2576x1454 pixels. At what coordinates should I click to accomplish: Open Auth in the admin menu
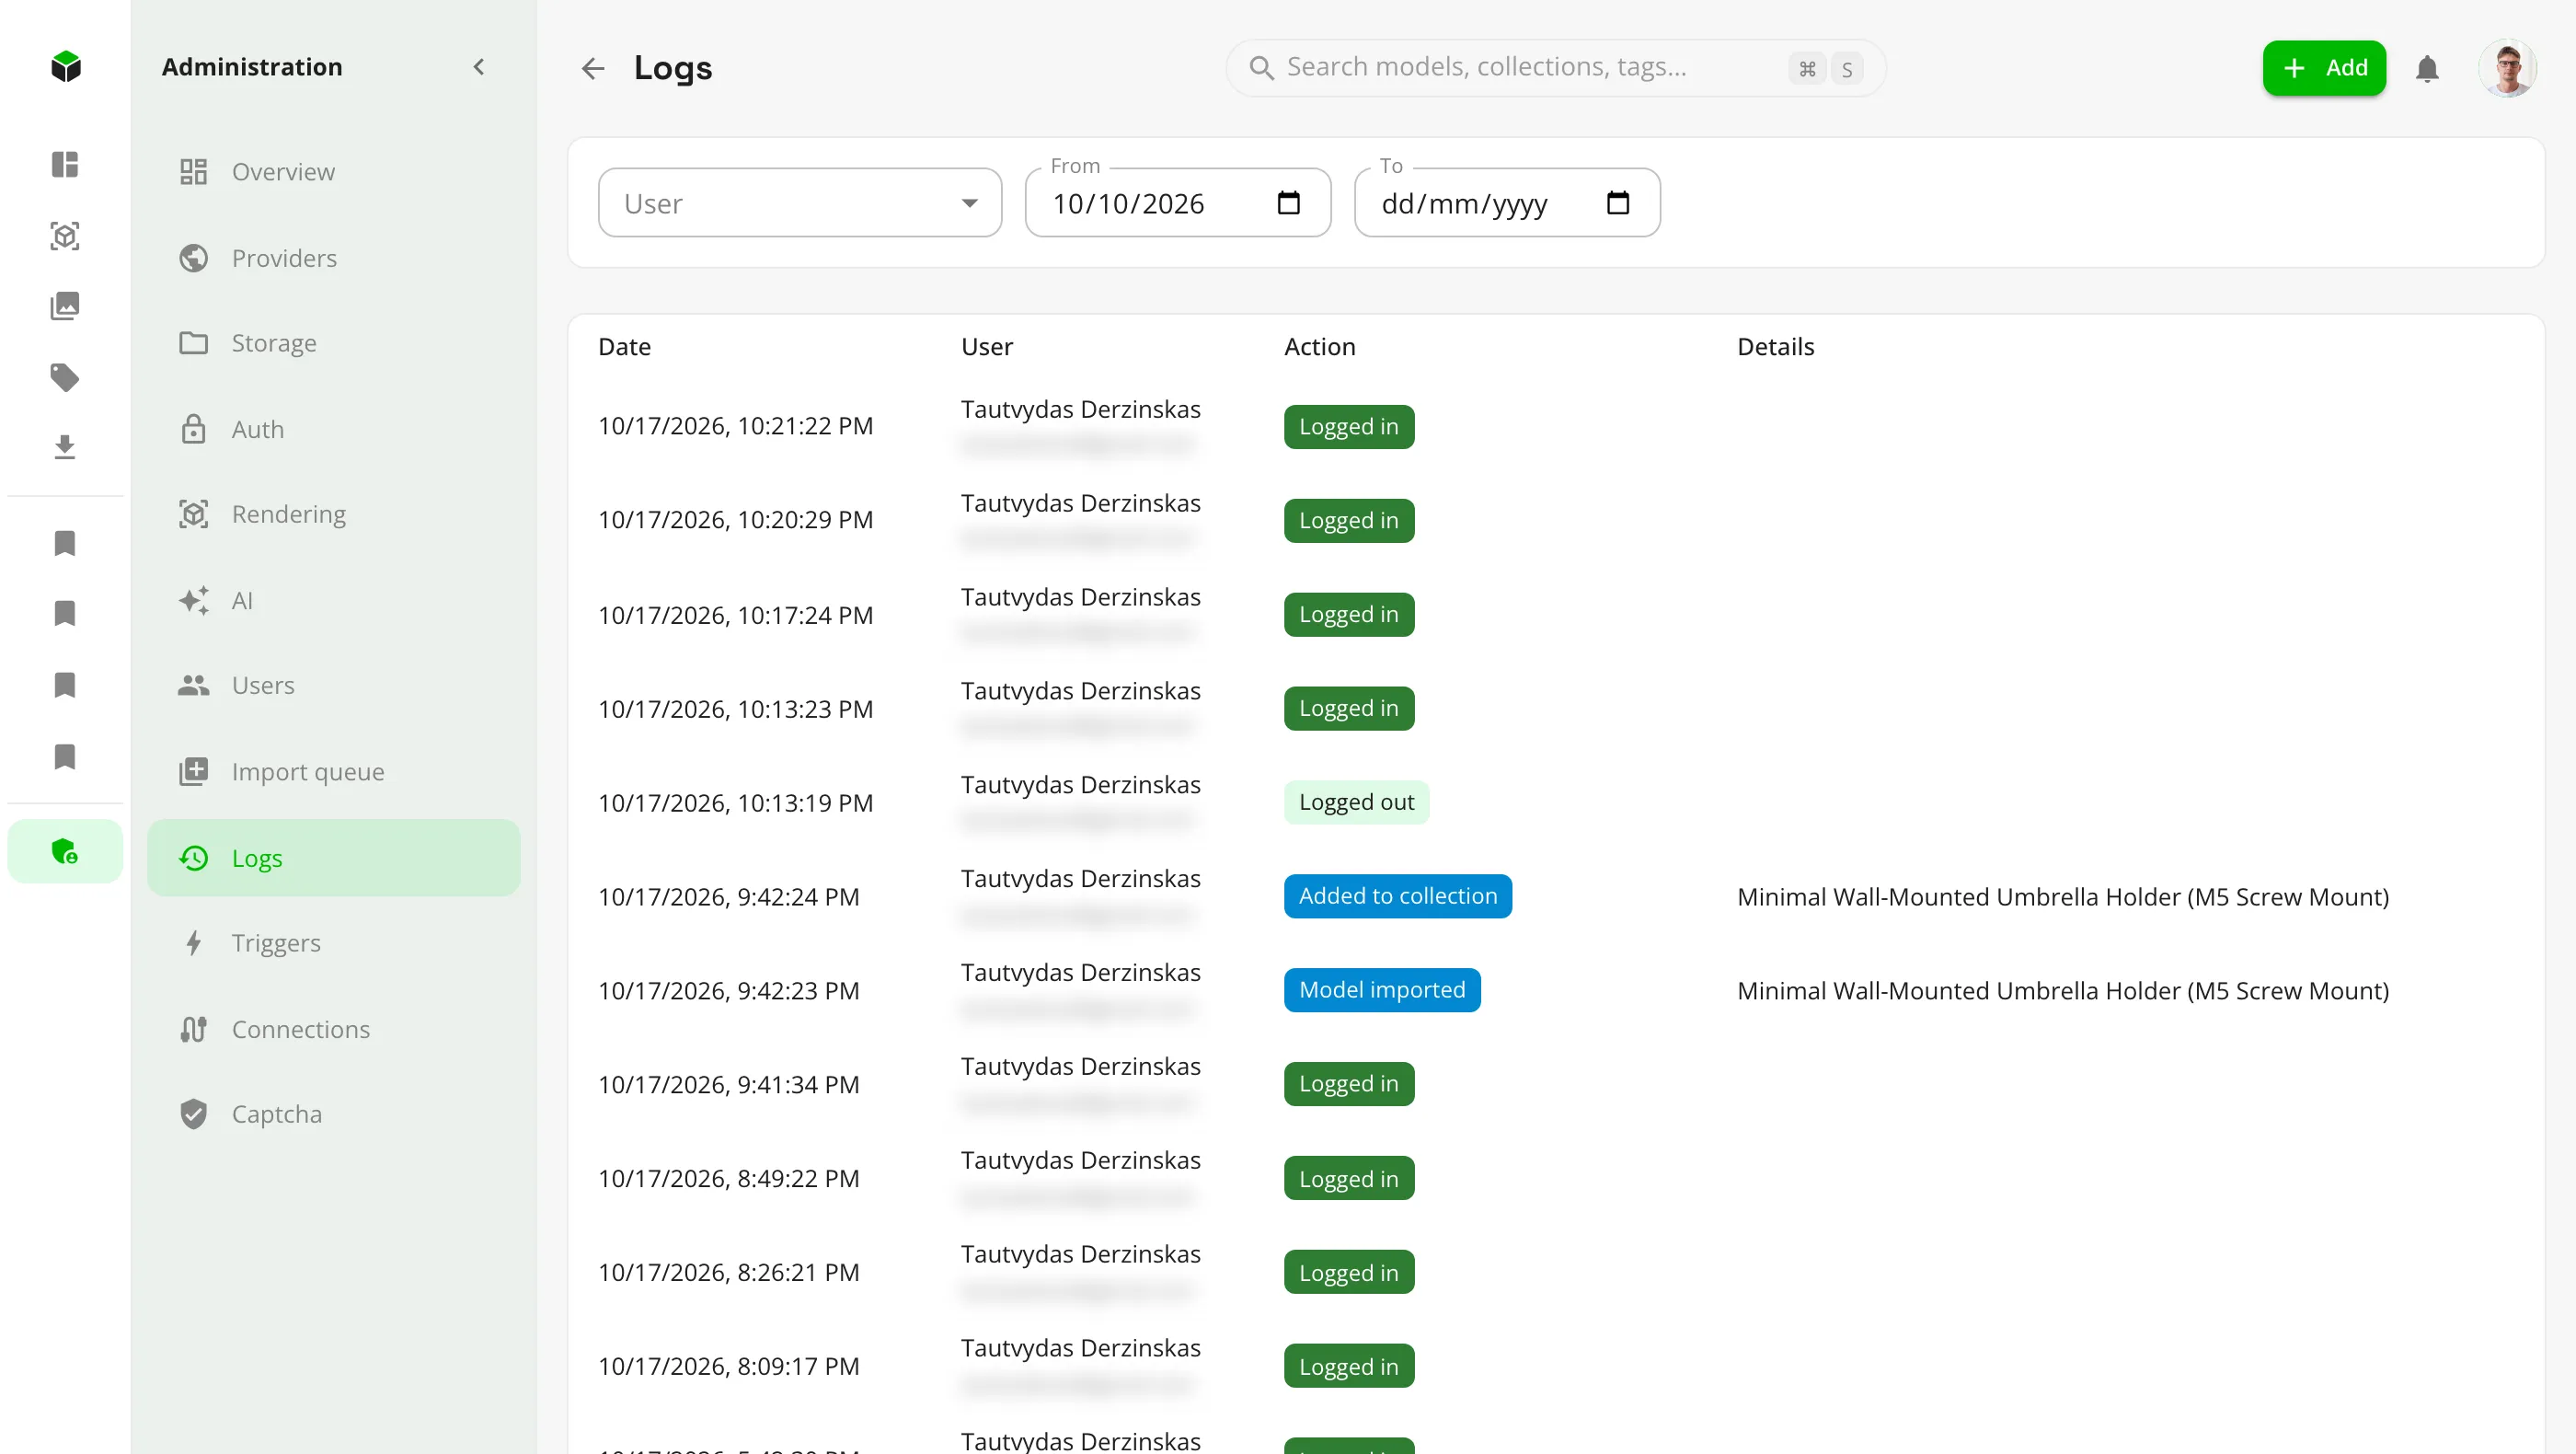(x=334, y=429)
